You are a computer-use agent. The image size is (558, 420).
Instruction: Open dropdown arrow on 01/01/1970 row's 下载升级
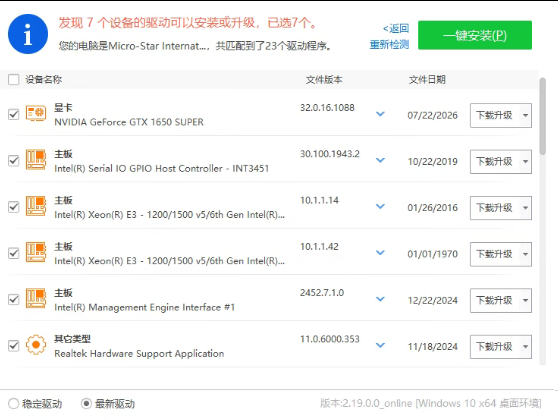526,254
